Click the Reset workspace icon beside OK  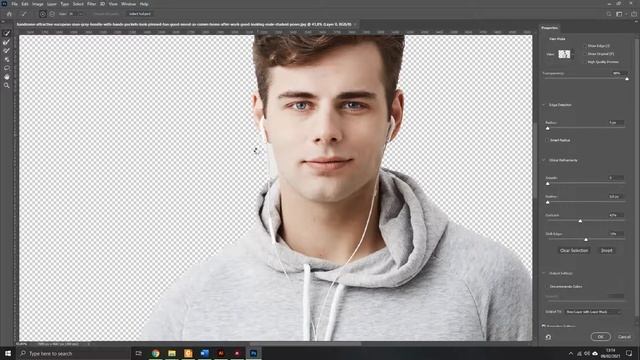(x=548, y=337)
